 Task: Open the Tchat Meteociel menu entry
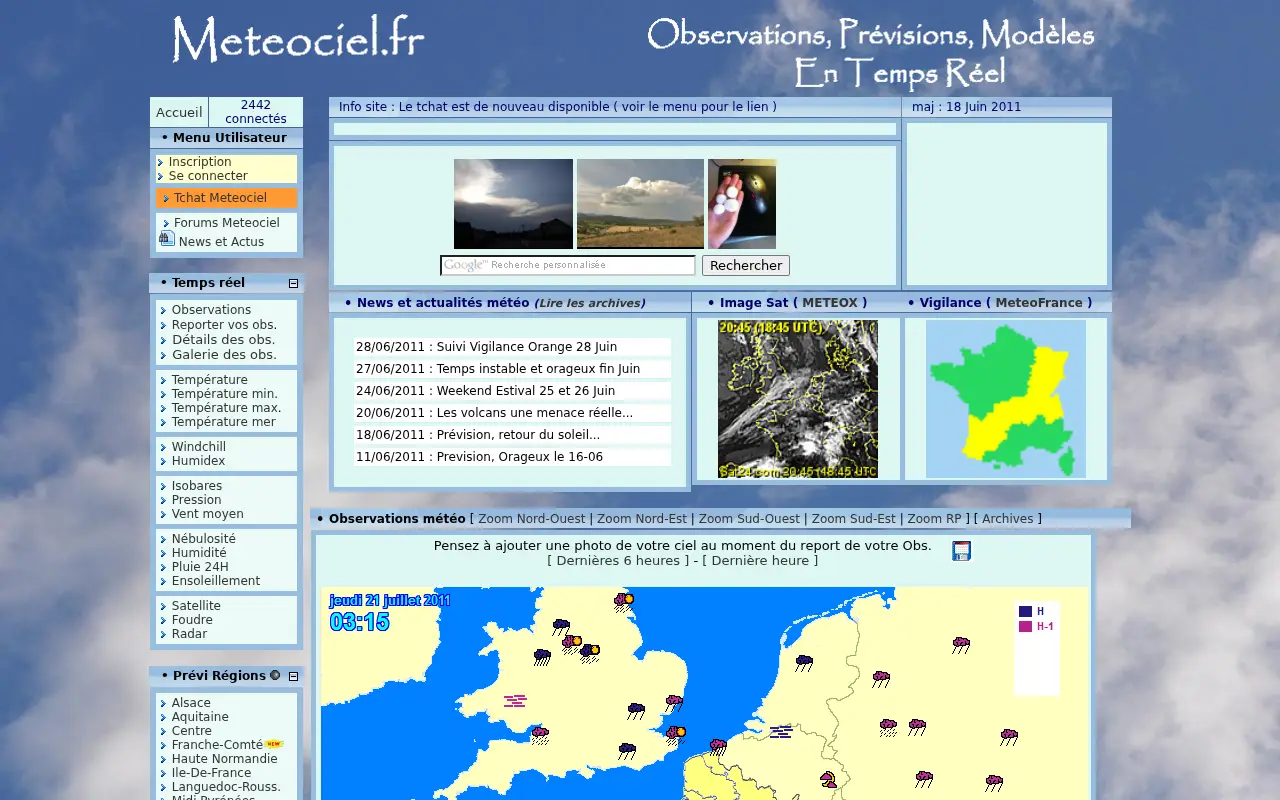pyautogui.click(x=220, y=198)
